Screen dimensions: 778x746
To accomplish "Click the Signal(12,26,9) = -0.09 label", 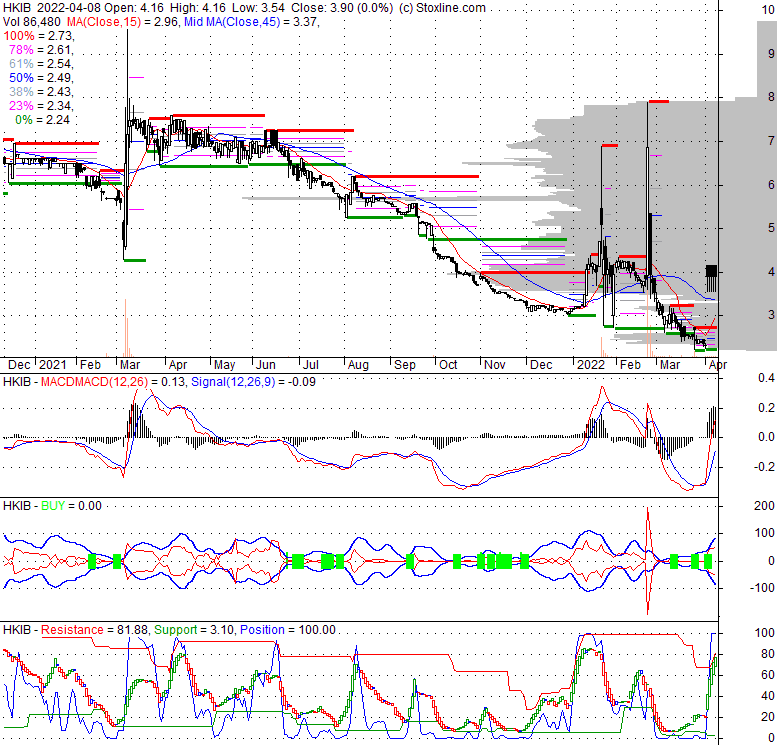I will pyautogui.click(x=253, y=382).
